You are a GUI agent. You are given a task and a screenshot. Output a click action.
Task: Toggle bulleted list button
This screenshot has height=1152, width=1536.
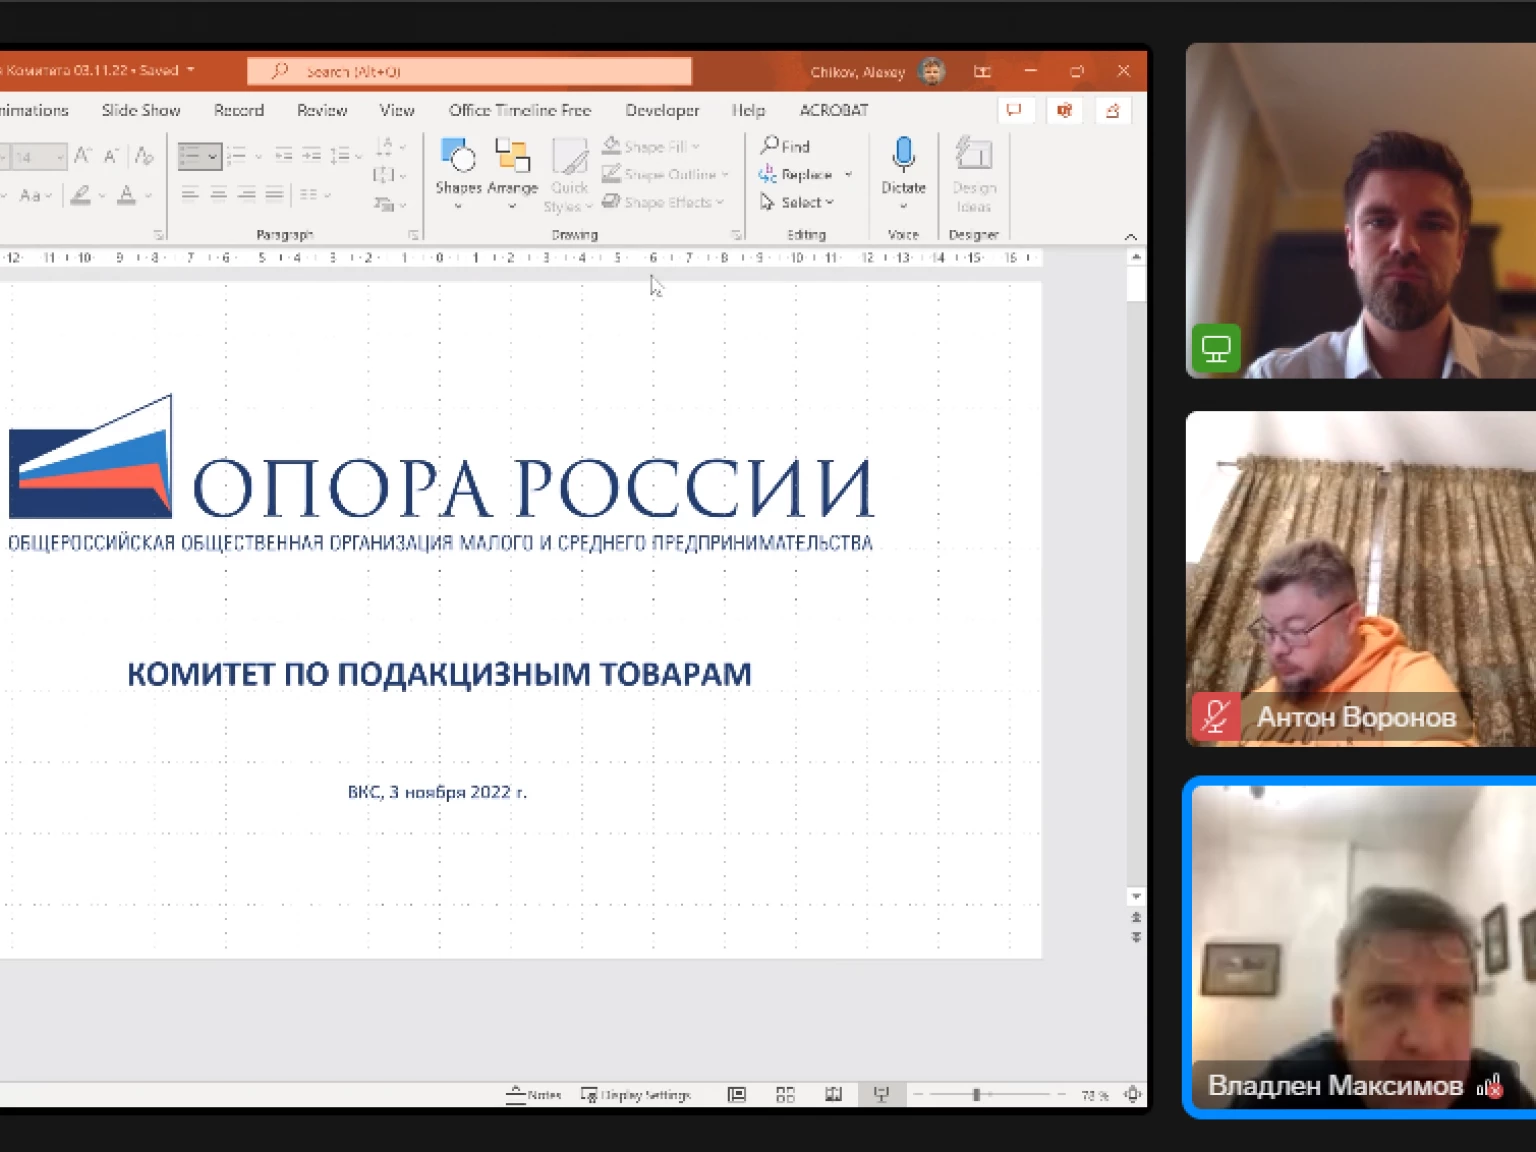[x=199, y=156]
